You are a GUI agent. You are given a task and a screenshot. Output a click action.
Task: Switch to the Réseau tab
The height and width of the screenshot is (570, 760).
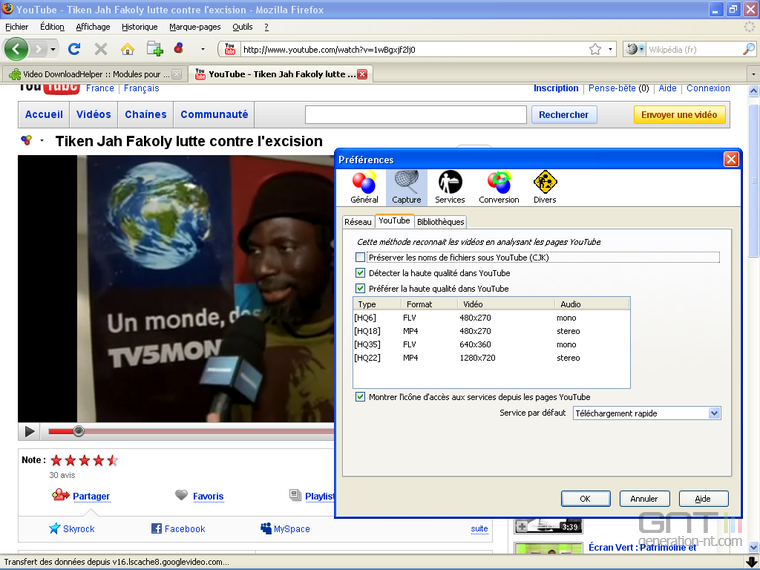pos(358,222)
